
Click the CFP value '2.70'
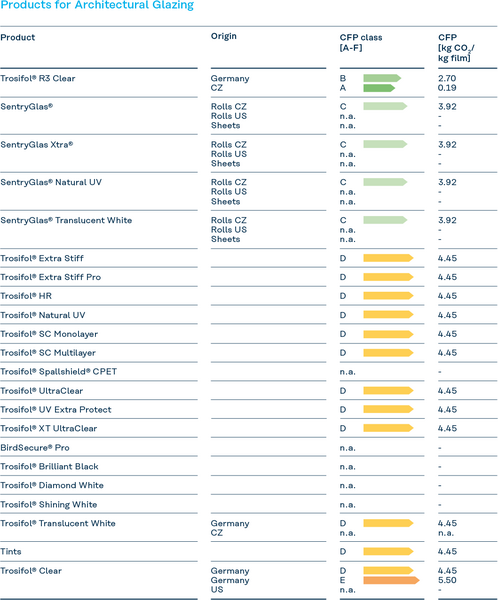pos(447,78)
